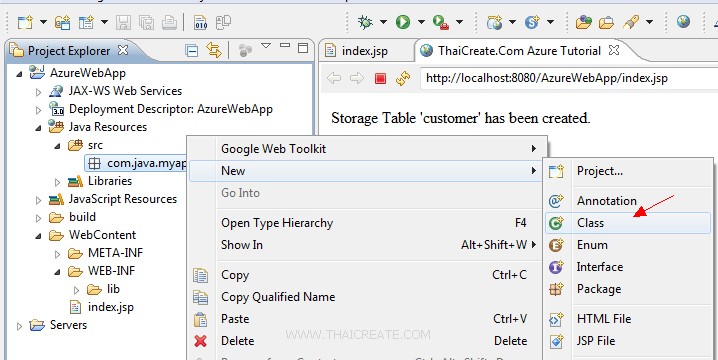
Task: Create a new Interface
Action: click(628, 267)
